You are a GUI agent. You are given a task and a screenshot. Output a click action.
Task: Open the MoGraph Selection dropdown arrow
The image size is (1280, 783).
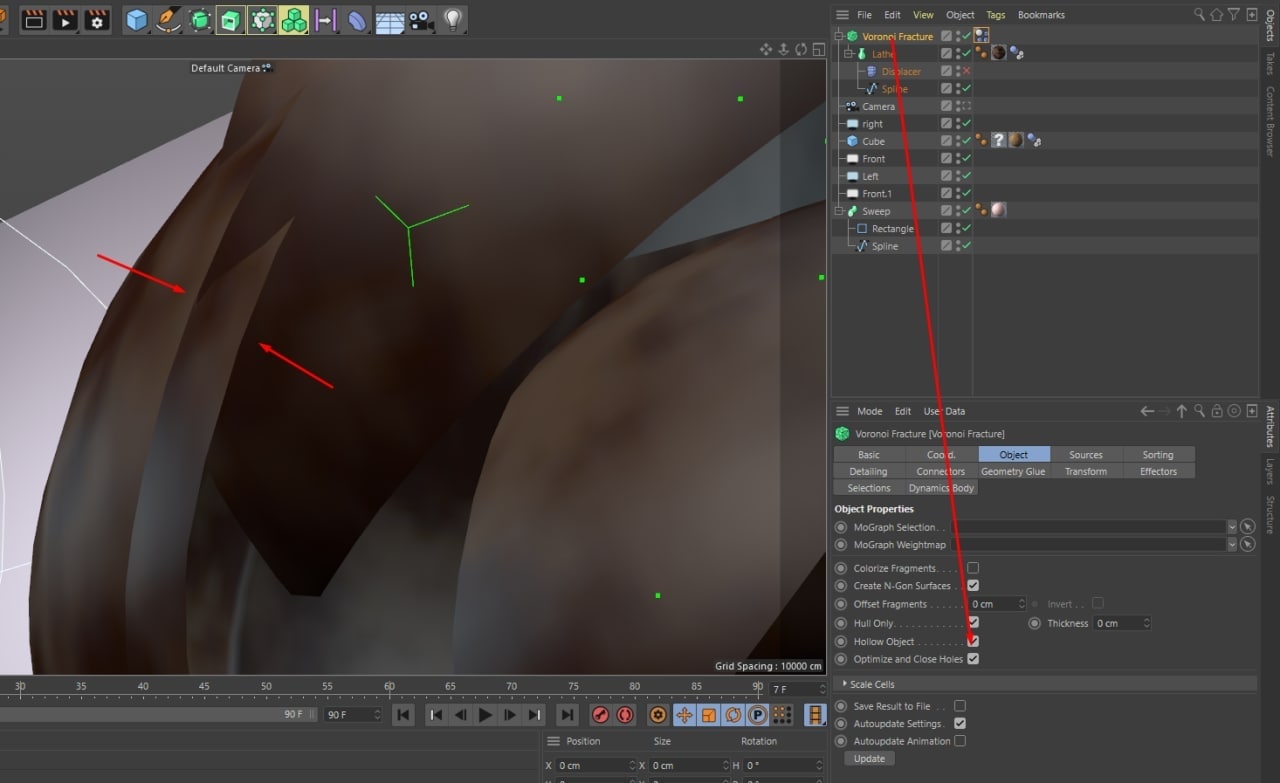click(x=1231, y=527)
